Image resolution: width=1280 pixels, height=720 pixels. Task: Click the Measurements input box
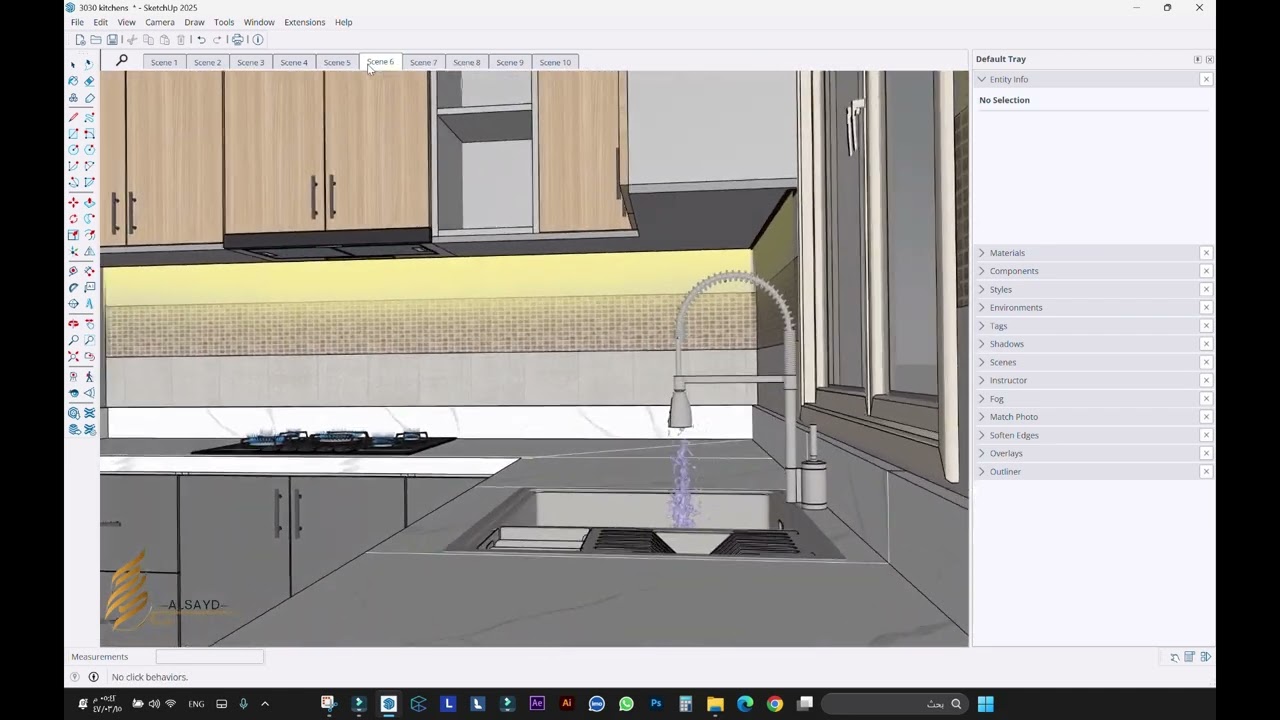point(209,657)
